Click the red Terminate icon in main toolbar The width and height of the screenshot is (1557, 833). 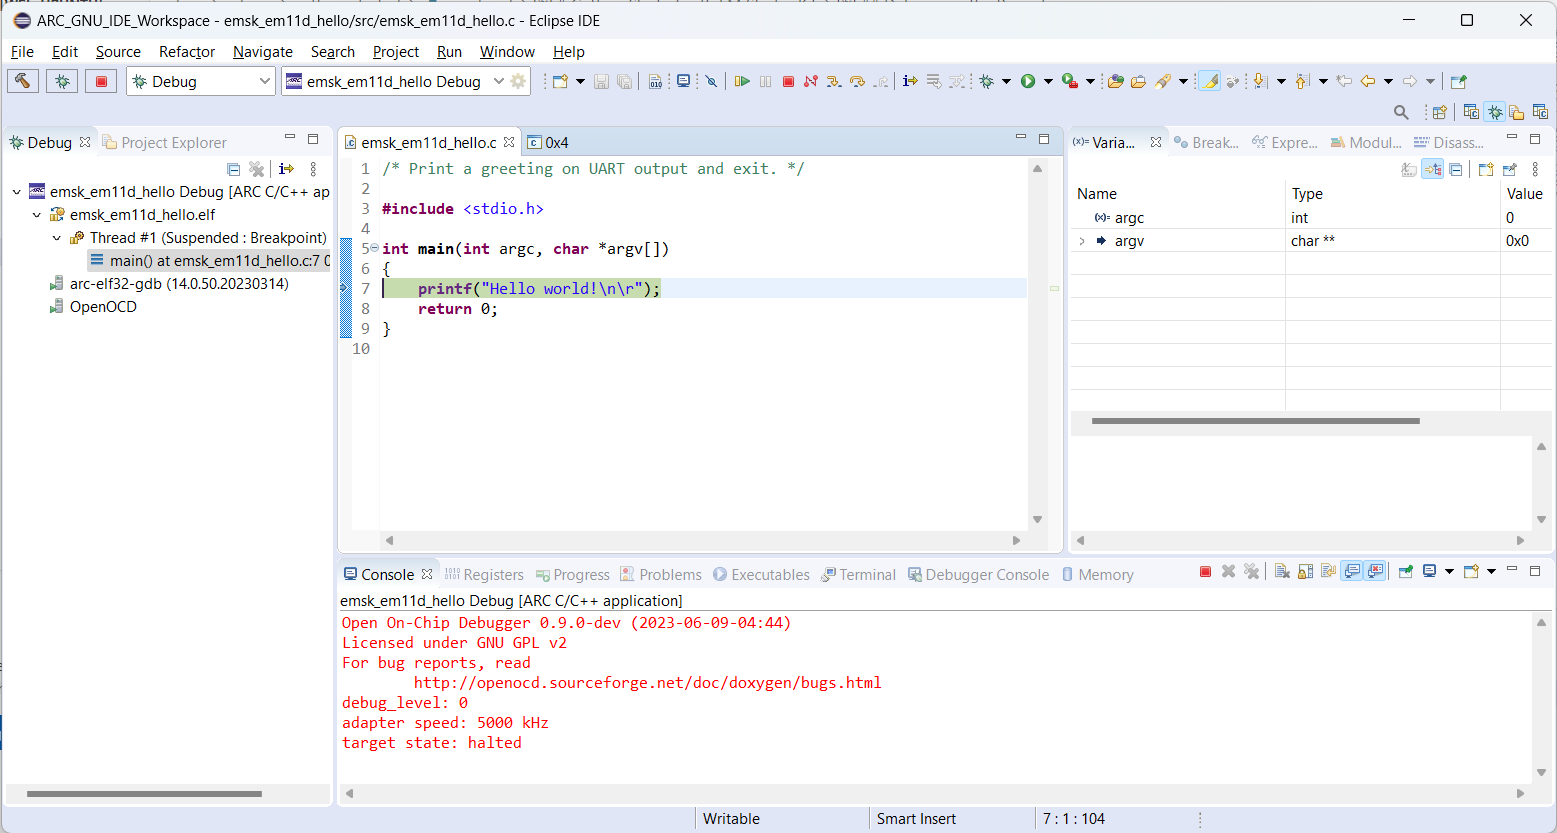[x=788, y=81]
